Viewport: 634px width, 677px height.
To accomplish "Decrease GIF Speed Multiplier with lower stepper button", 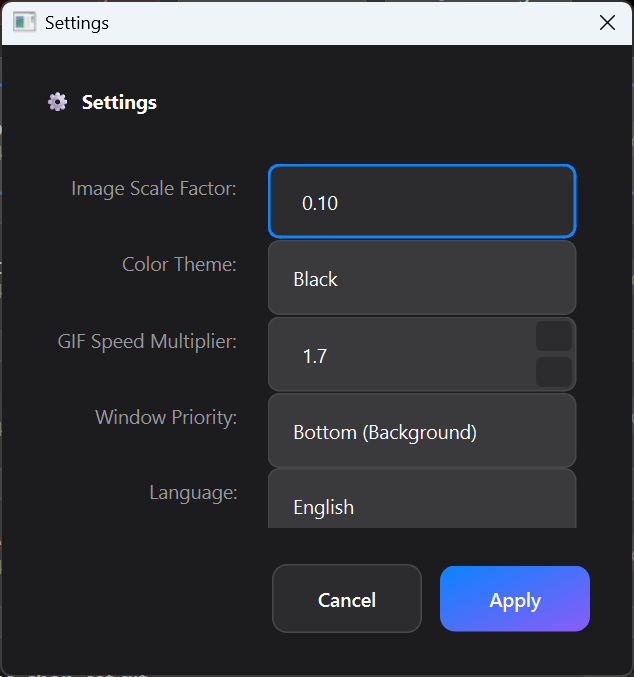I will (x=554, y=372).
